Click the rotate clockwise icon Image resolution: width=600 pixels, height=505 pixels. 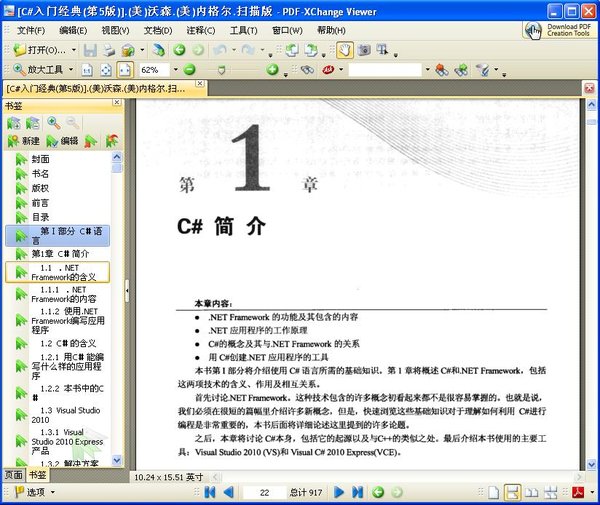(x=311, y=50)
